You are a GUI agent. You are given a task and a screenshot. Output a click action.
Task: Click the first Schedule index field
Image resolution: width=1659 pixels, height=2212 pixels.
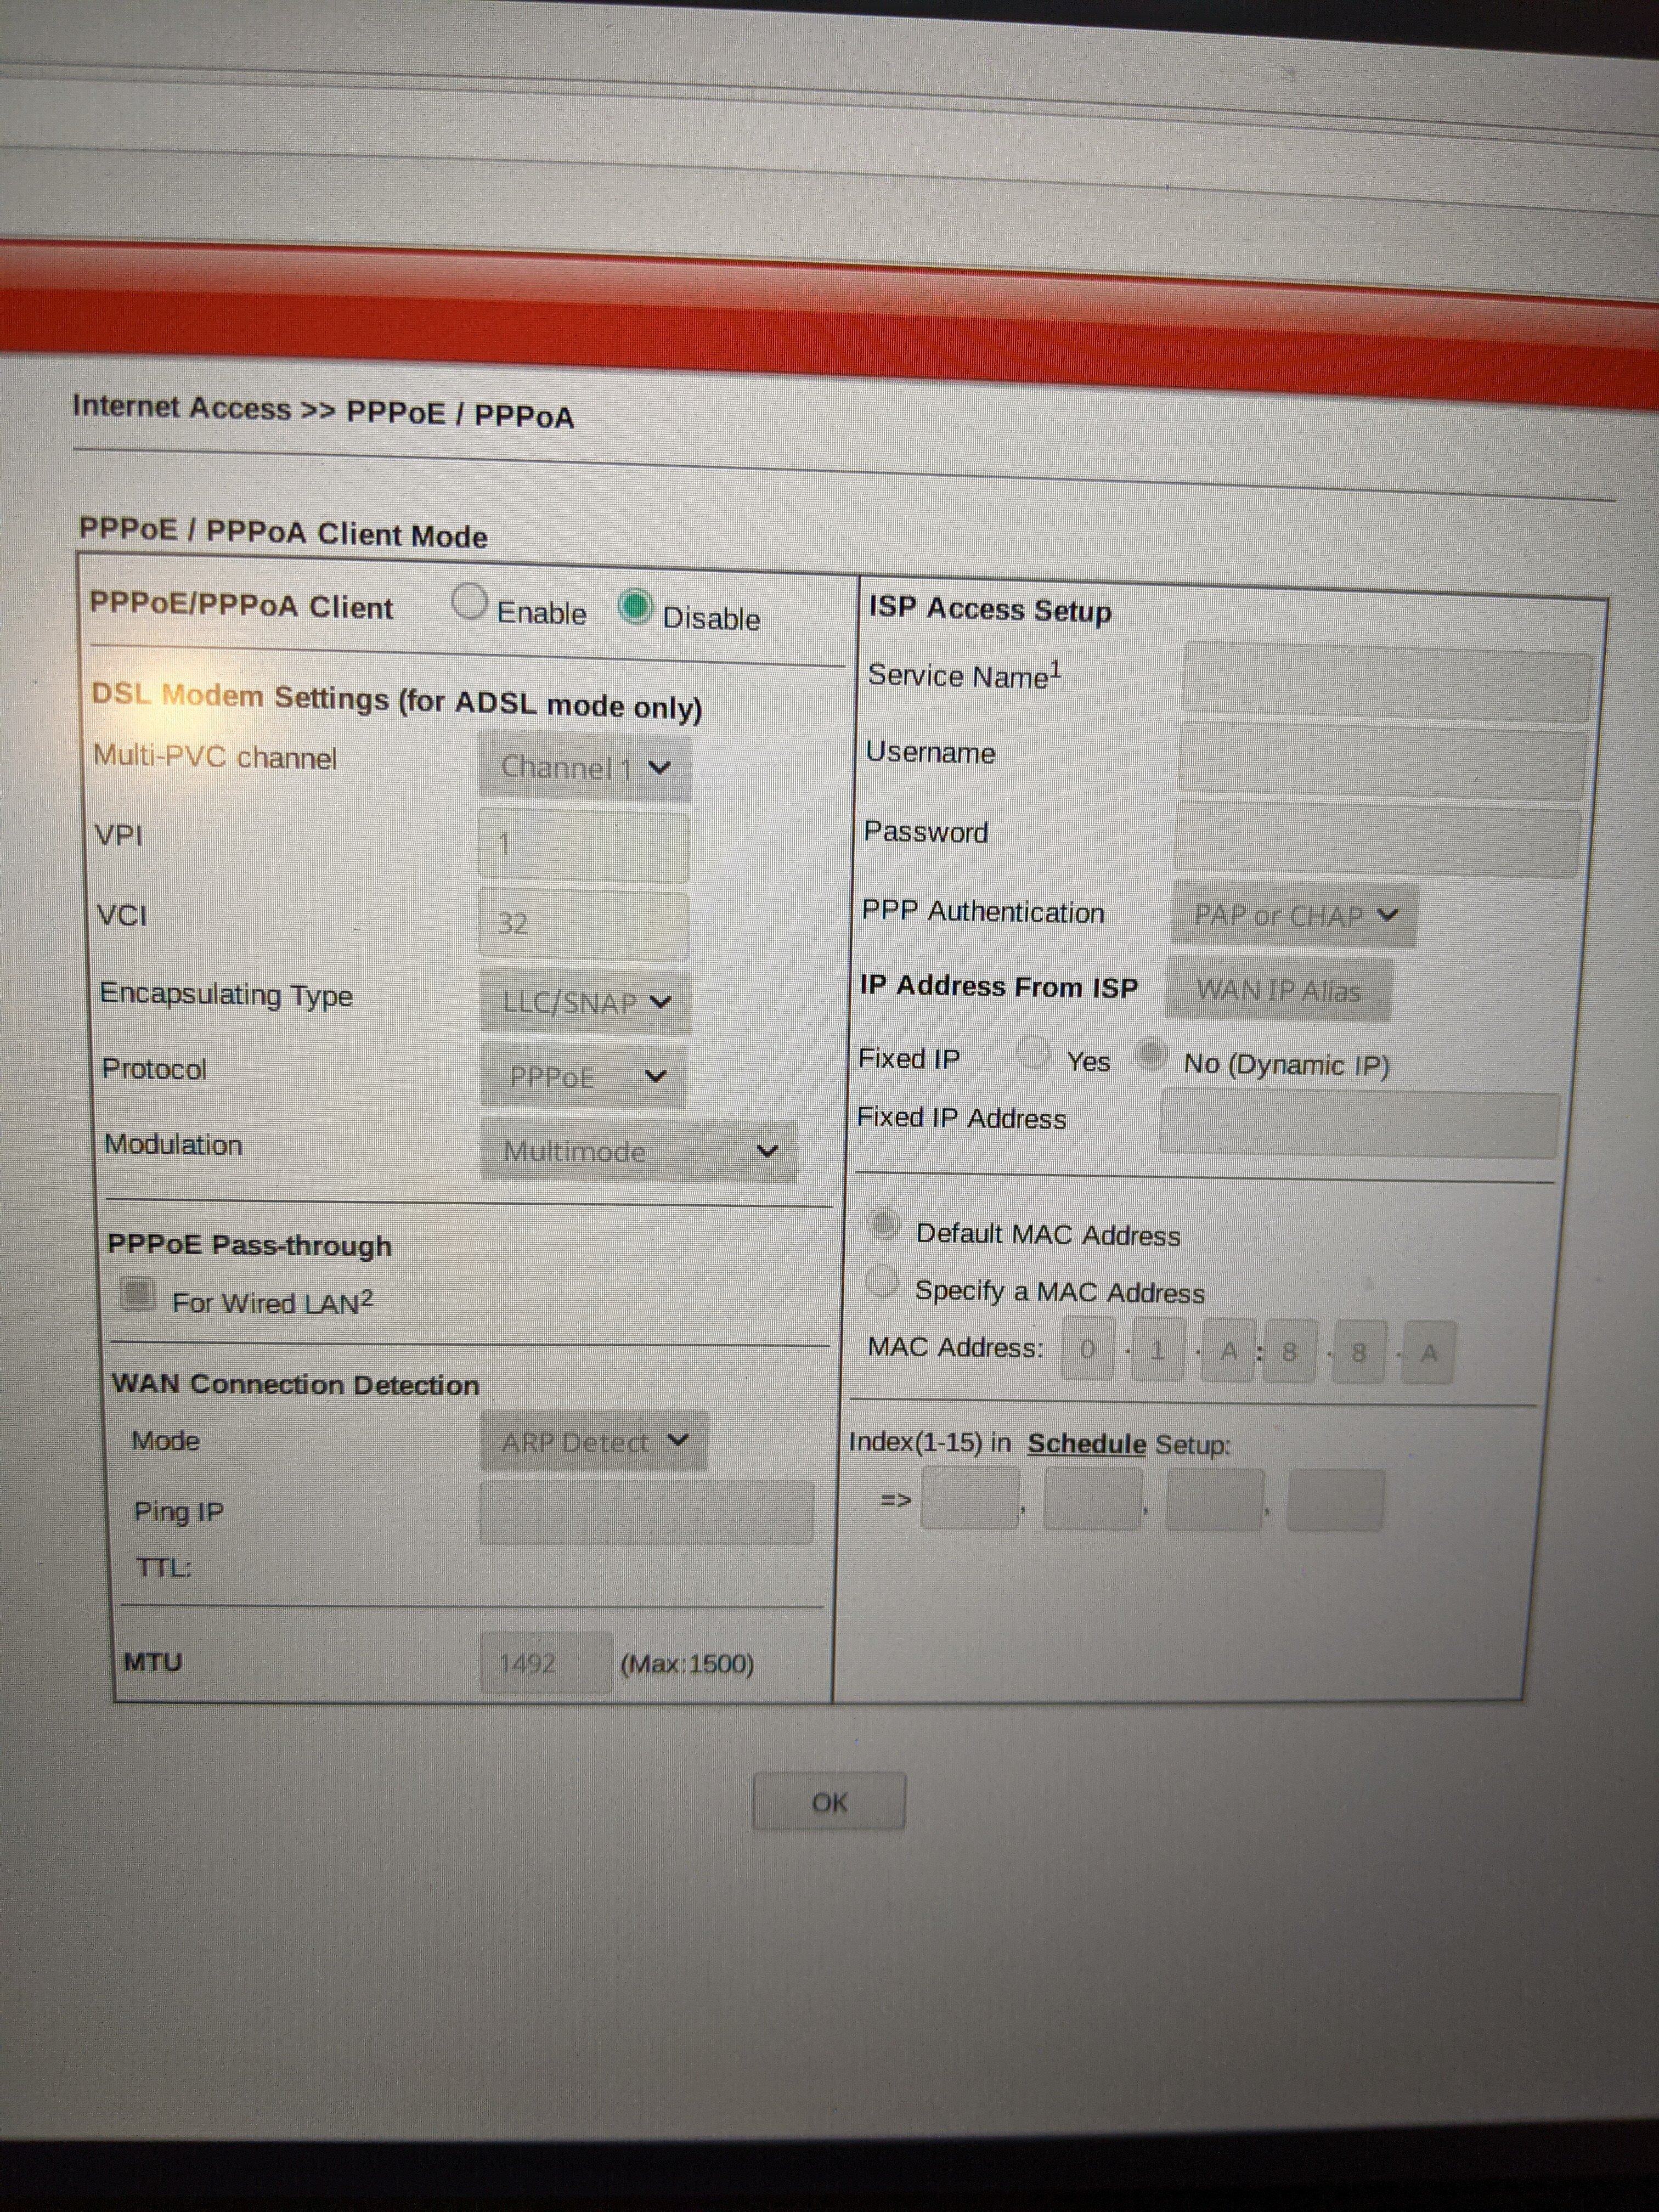pos(970,1498)
